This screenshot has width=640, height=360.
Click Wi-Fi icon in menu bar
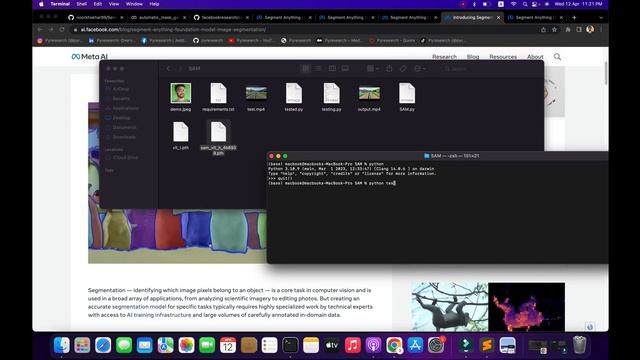click(x=513, y=4)
